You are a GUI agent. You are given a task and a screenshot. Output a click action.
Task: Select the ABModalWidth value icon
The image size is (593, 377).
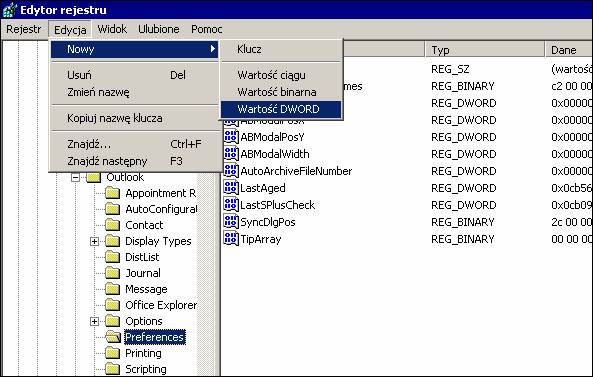(x=231, y=154)
